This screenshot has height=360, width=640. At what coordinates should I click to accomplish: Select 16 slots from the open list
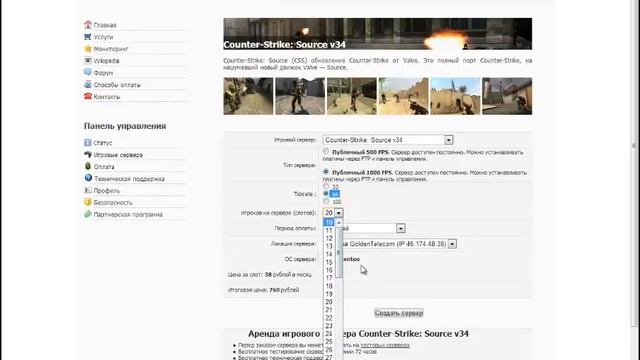click(x=329, y=270)
